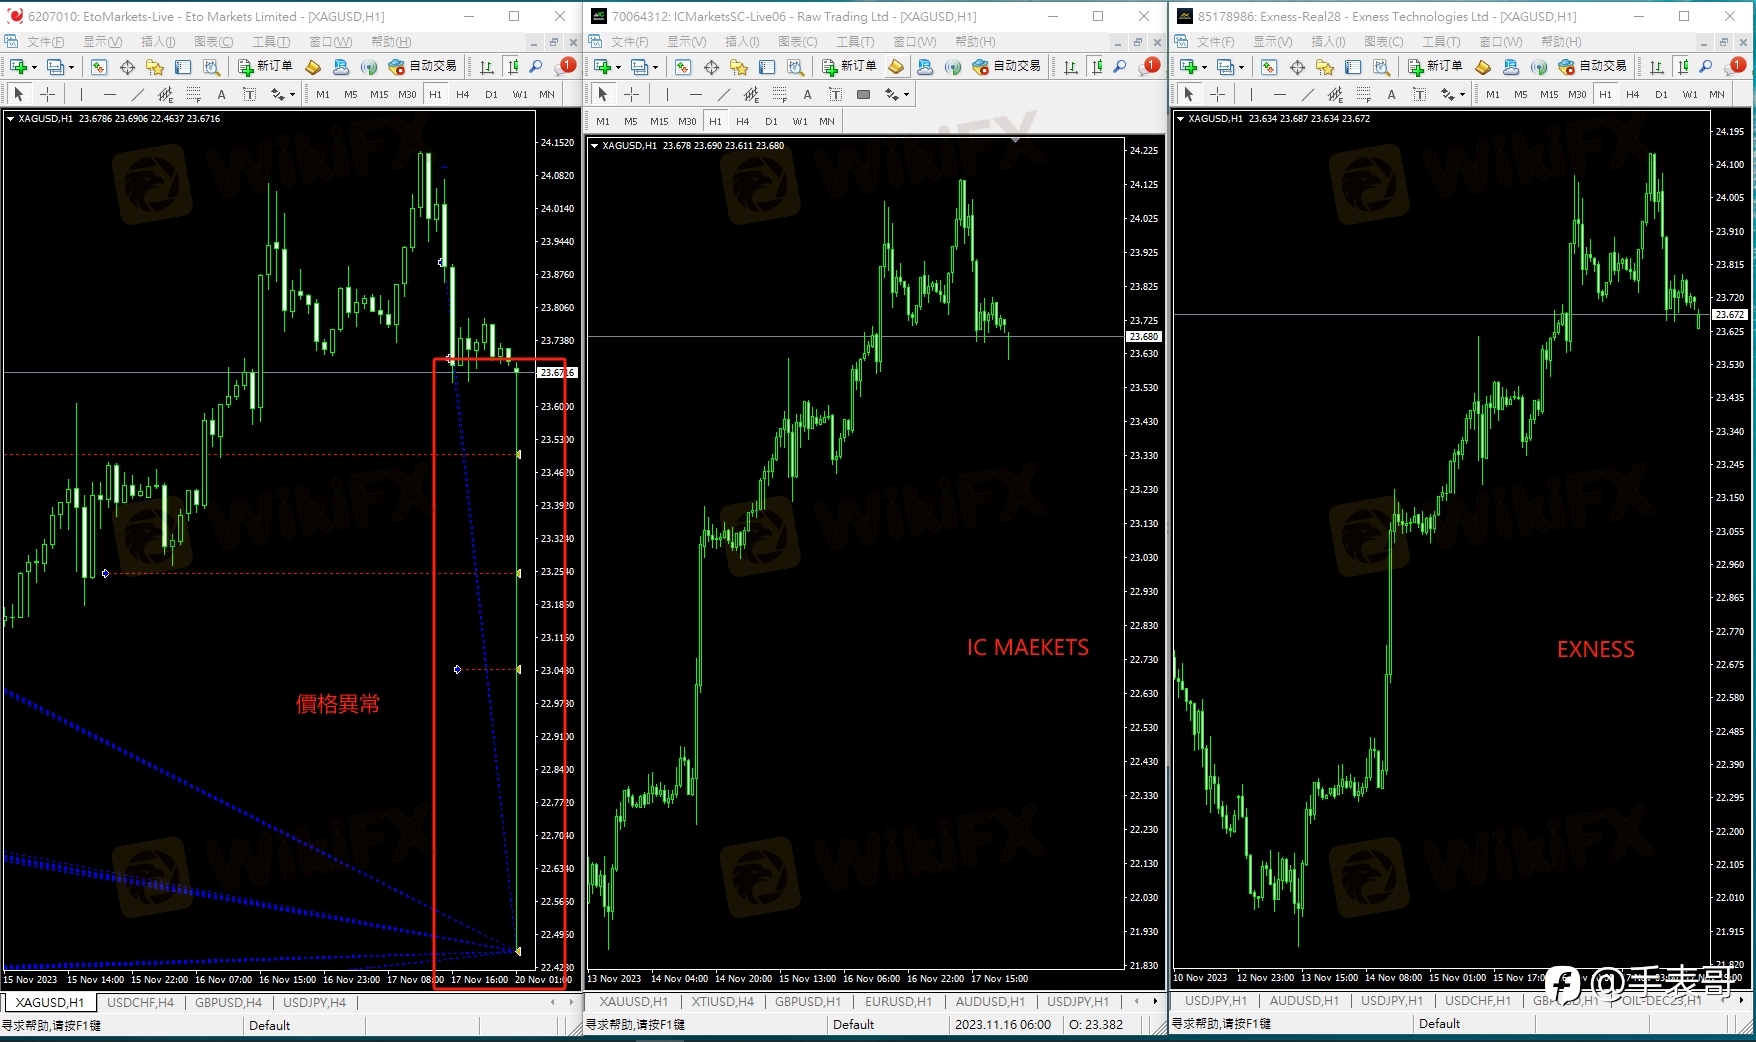Viewport: 1756px width, 1042px height.
Task: Click 新订单 in EtoMarkets window
Action: click(x=265, y=66)
